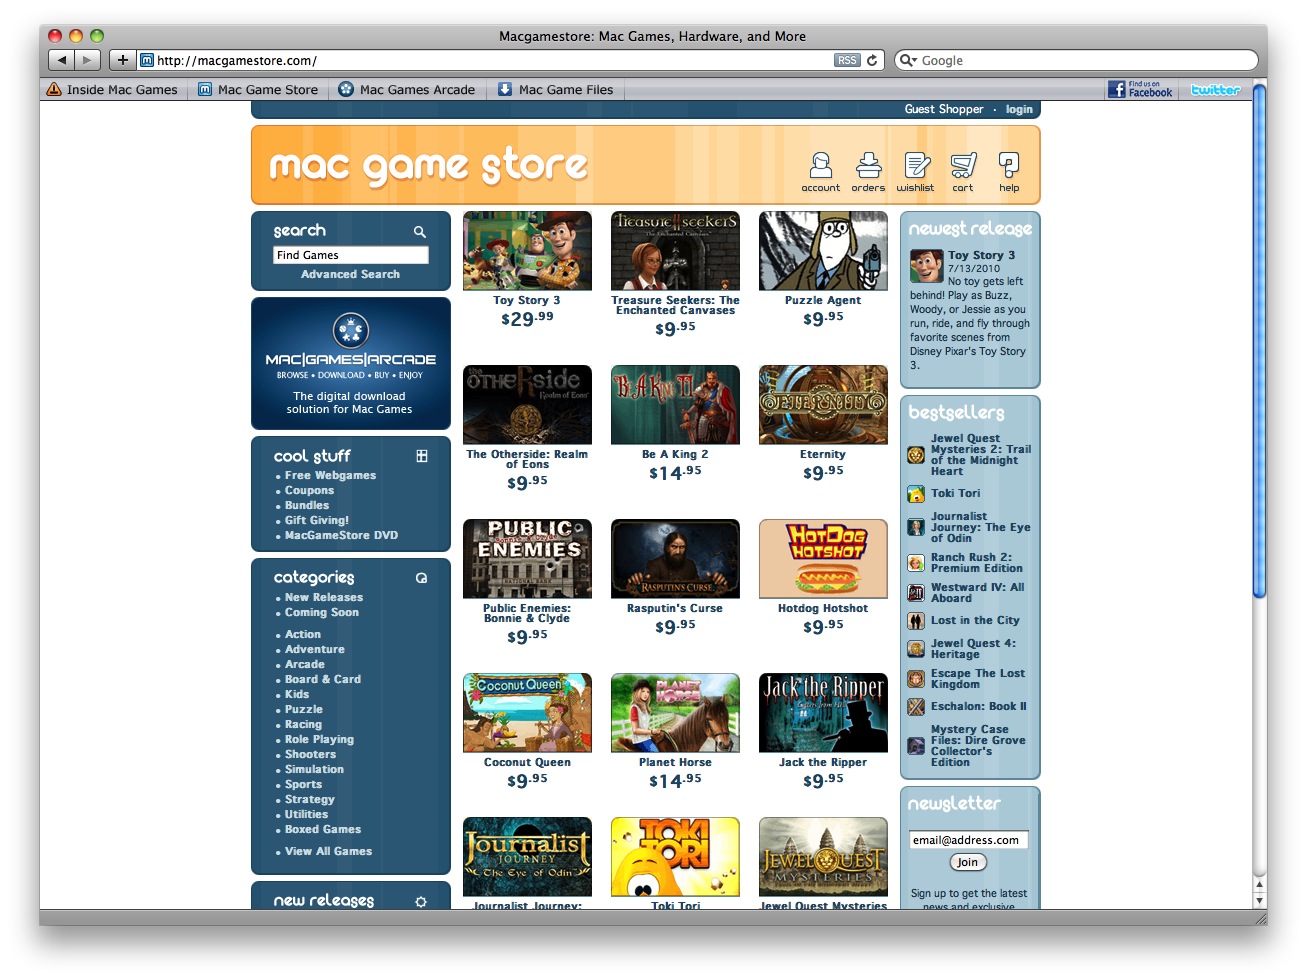Click the RSS badge in address bar
This screenshot has height=980, width=1307.
[x=847, y=60]
